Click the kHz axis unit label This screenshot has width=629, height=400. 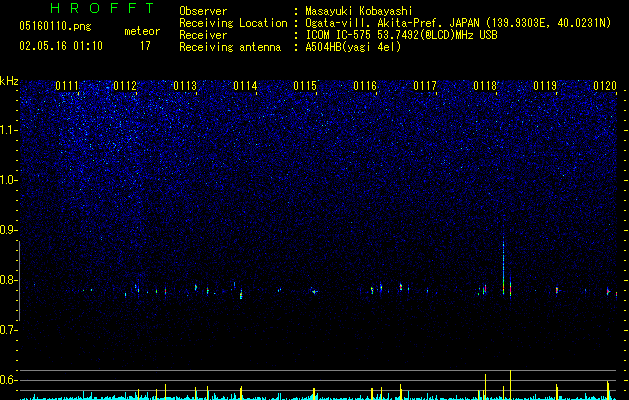[9, 81]
